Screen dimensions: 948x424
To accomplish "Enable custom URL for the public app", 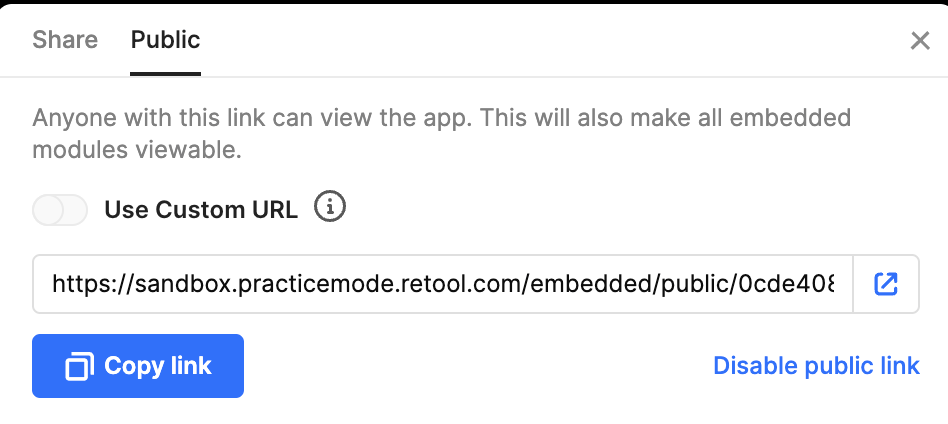I will click(60, 210).
